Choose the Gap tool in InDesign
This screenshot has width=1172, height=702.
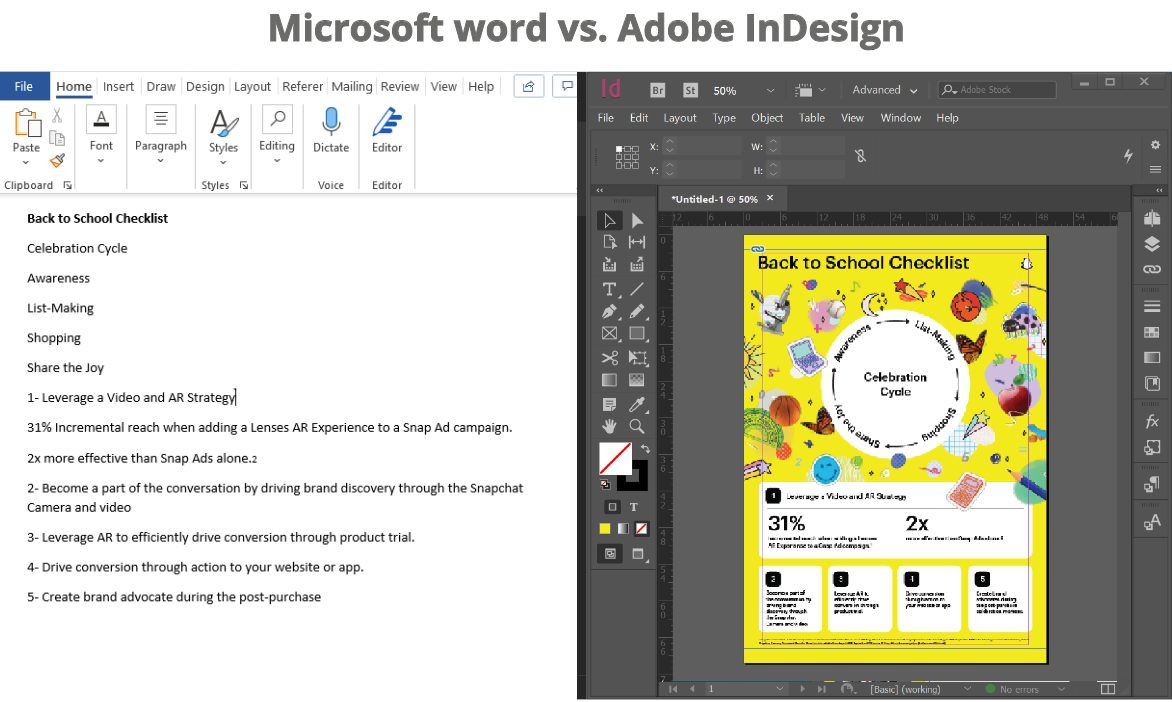pos(637,242)
